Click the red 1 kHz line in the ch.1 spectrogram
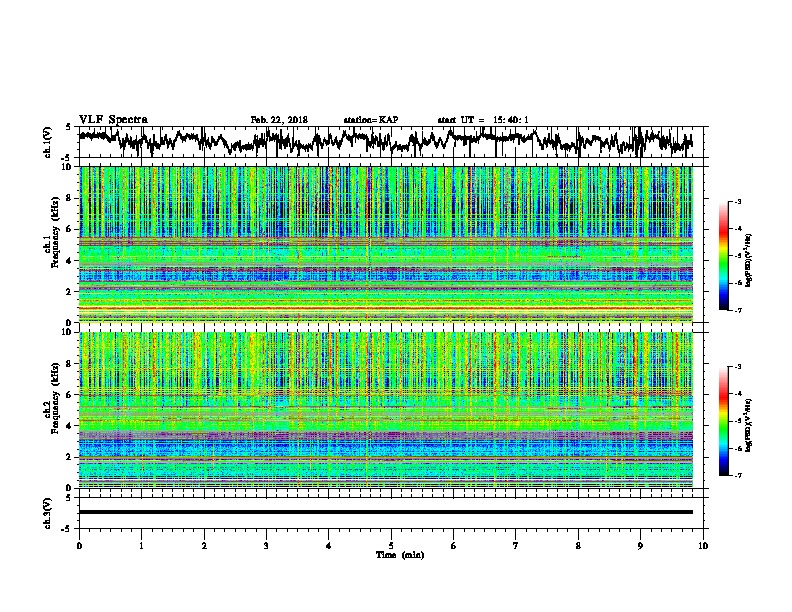The height and width of the screenshot is (612, 792). pos(386,308)
